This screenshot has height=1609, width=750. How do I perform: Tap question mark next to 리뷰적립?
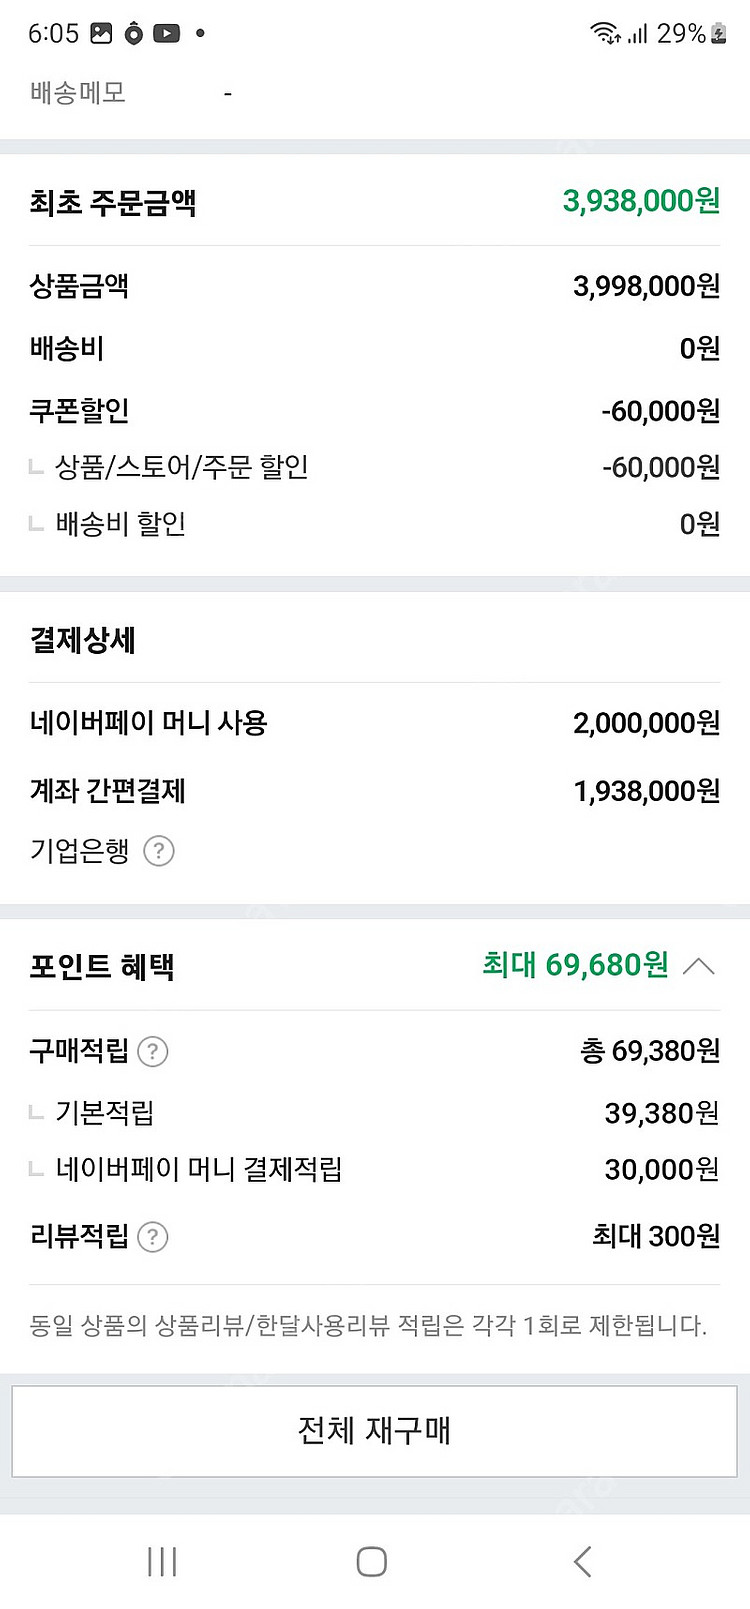(x=152, y=1237)
